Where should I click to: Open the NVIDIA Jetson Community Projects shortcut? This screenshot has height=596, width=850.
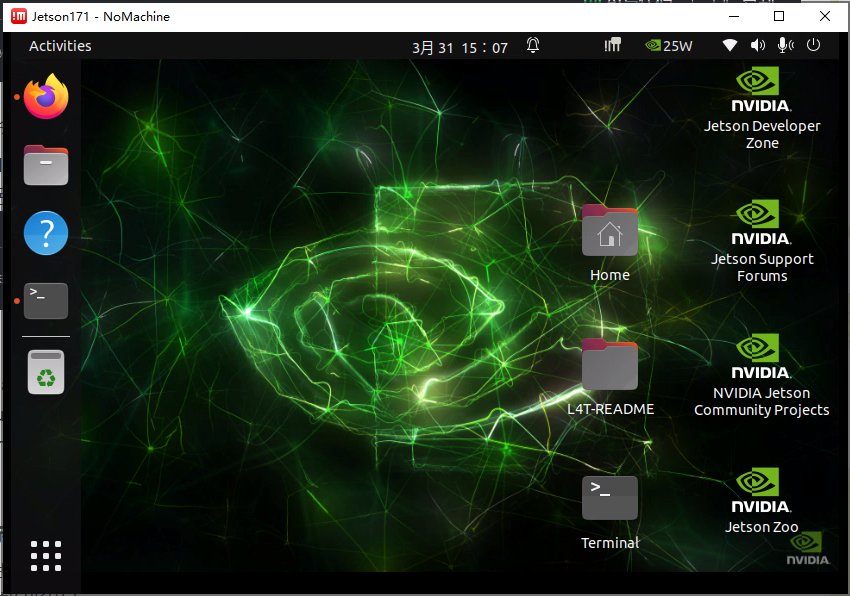(x=762, y=375)
